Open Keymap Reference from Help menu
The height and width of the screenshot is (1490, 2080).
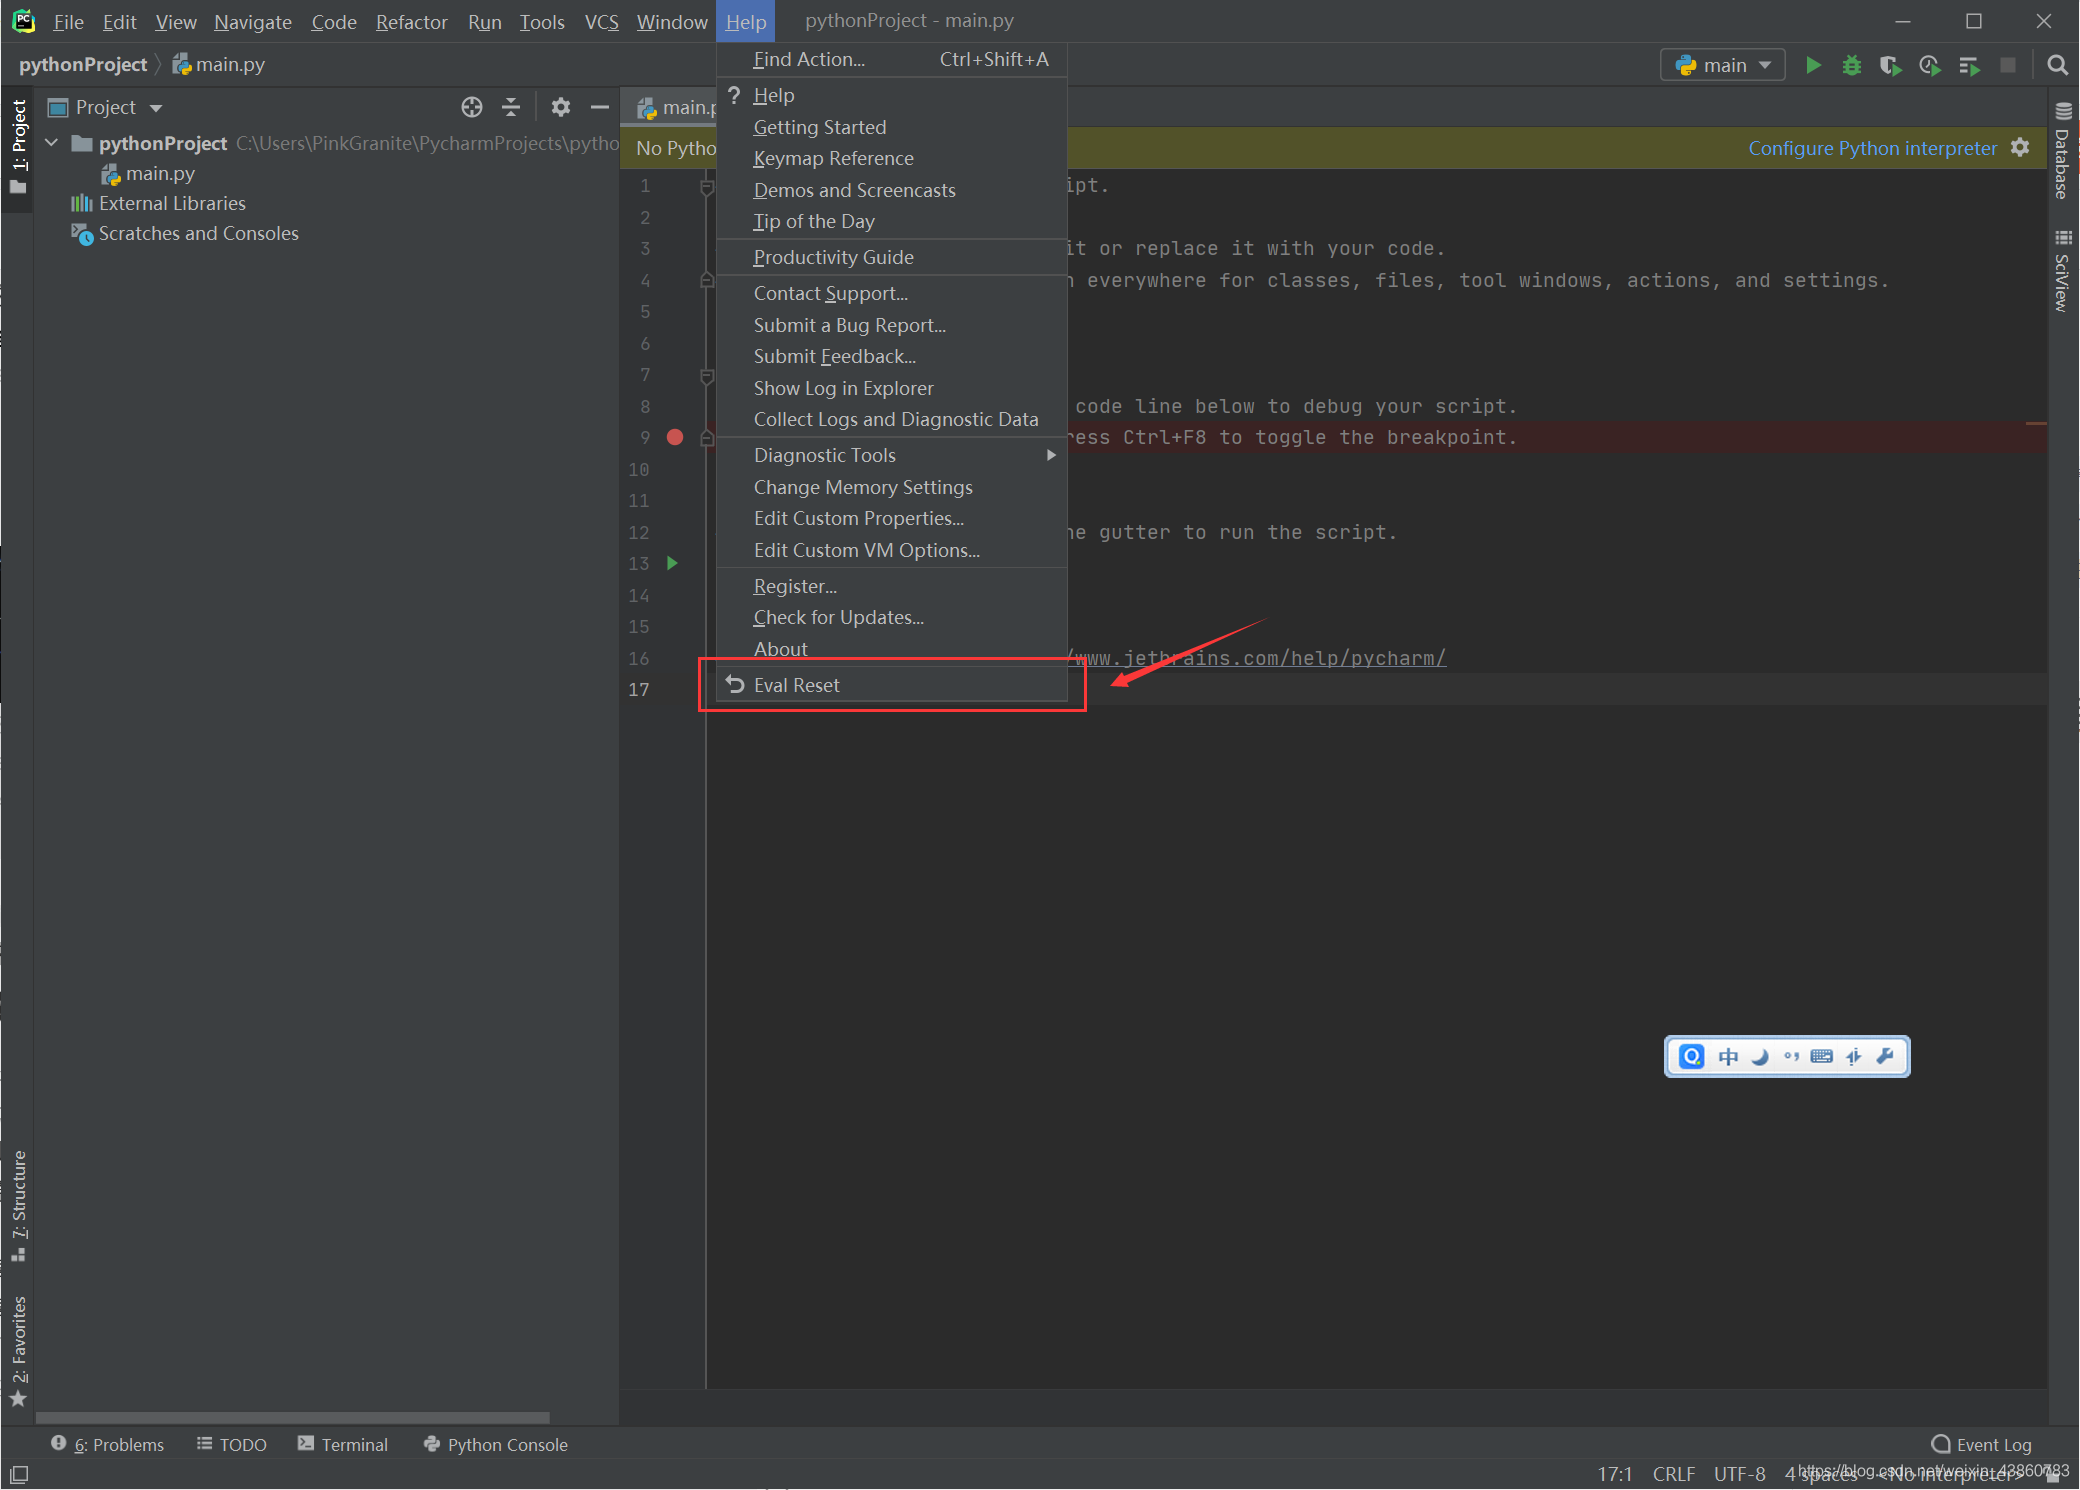[892, 158]
